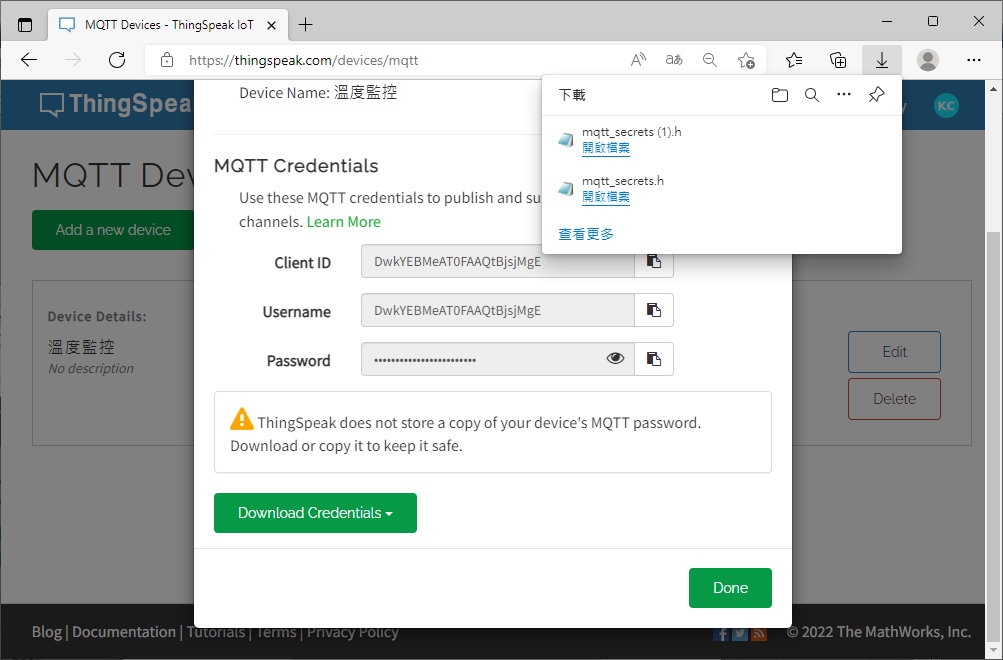Click the mqtt_secrets (1).h file icon
This screenshot has height=660, width=1003.
(x=565, y=139)
